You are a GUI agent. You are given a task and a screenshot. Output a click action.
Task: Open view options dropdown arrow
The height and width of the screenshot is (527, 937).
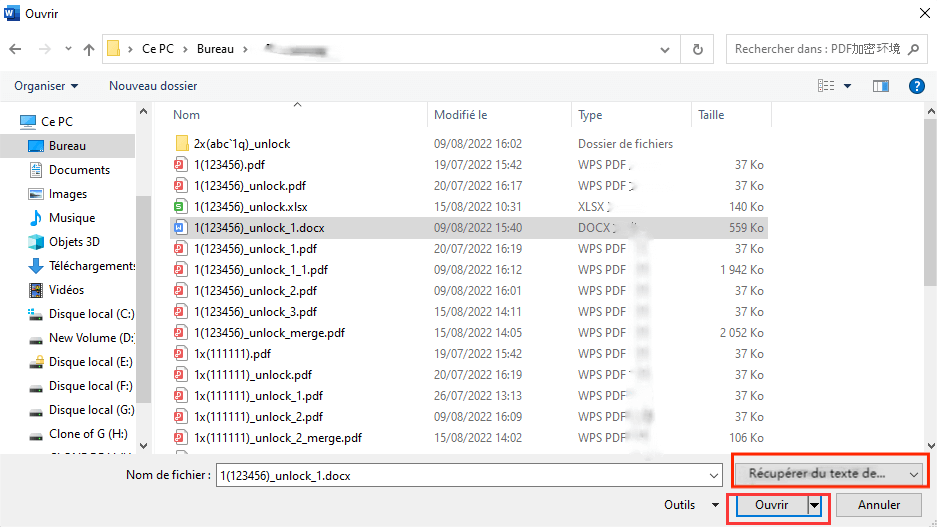click(847, 86)
